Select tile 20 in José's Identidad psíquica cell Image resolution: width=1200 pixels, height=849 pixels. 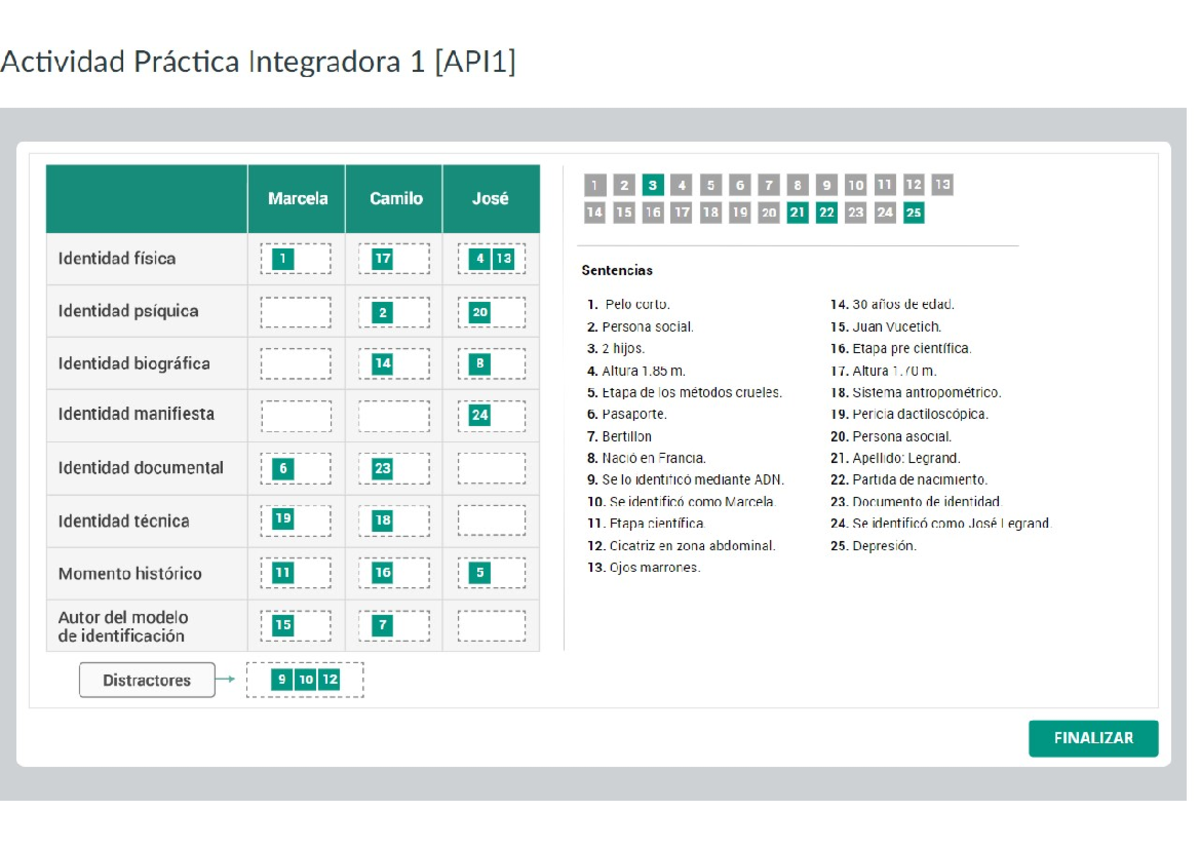[480, 312]
